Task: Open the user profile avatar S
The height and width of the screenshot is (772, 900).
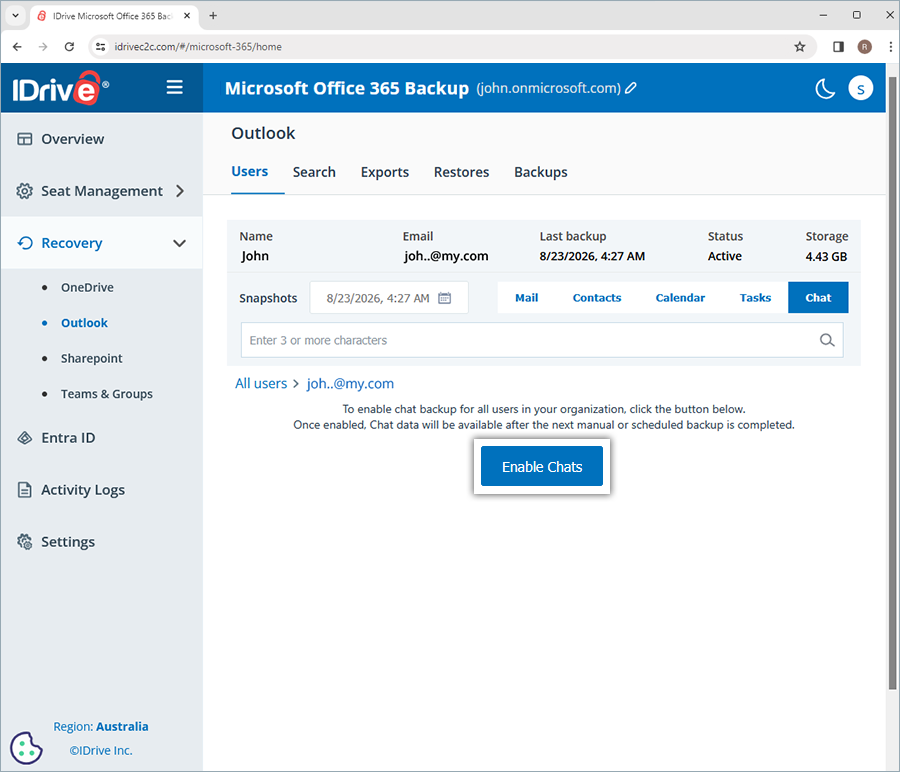Action: click(860, 88)
